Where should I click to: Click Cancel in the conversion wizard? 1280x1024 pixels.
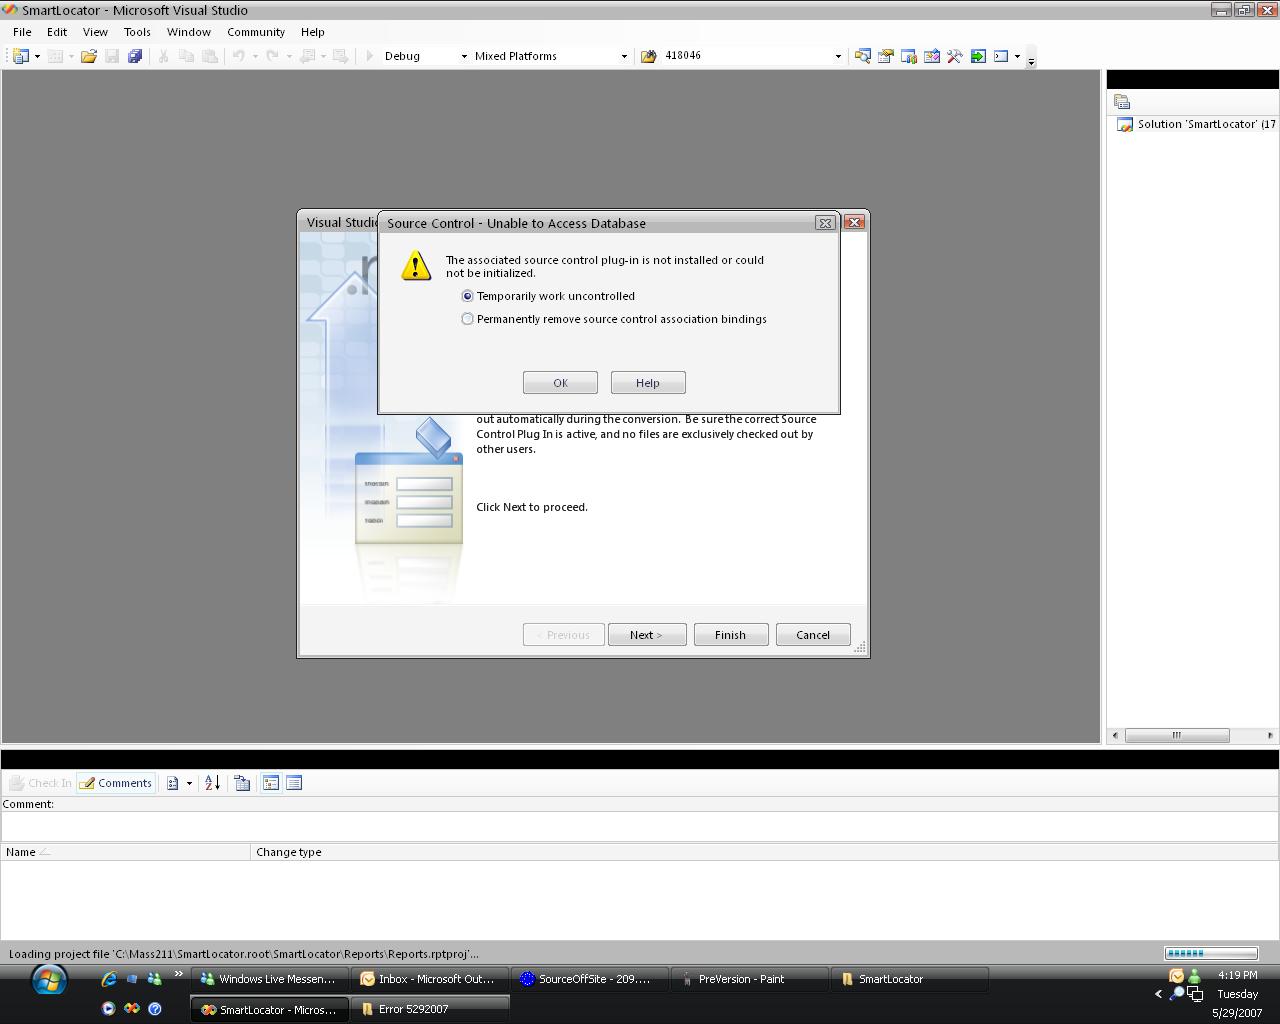point(813,635)
